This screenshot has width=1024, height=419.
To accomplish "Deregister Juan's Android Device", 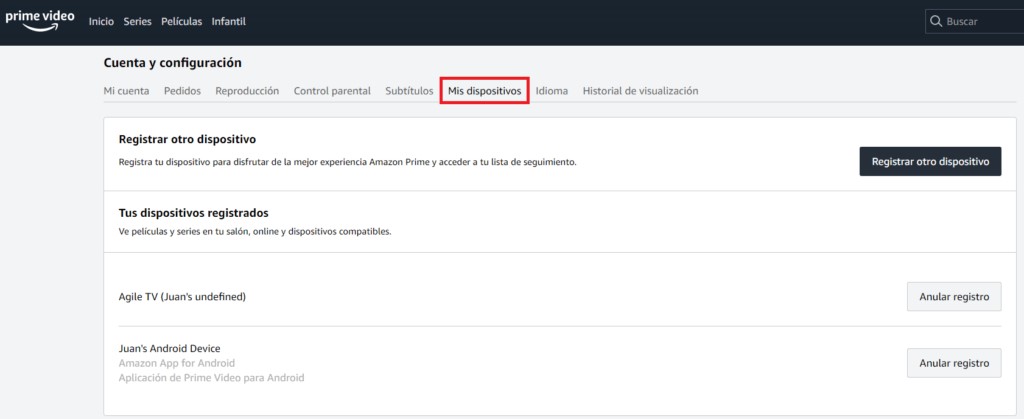I will [953, 363].
